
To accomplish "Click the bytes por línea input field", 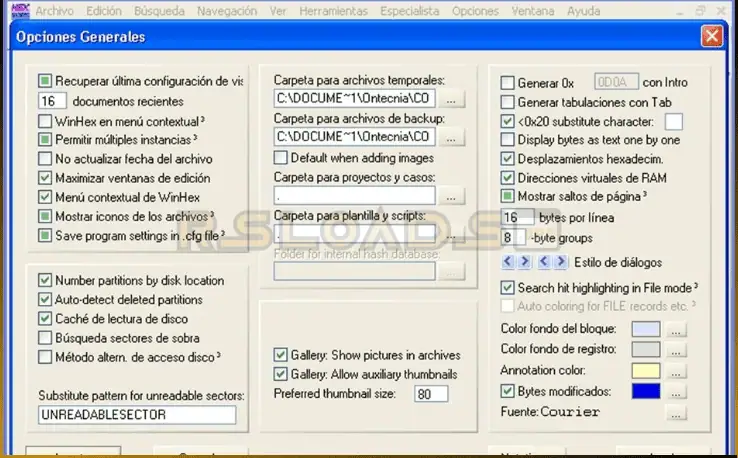I will pos(517,217).
